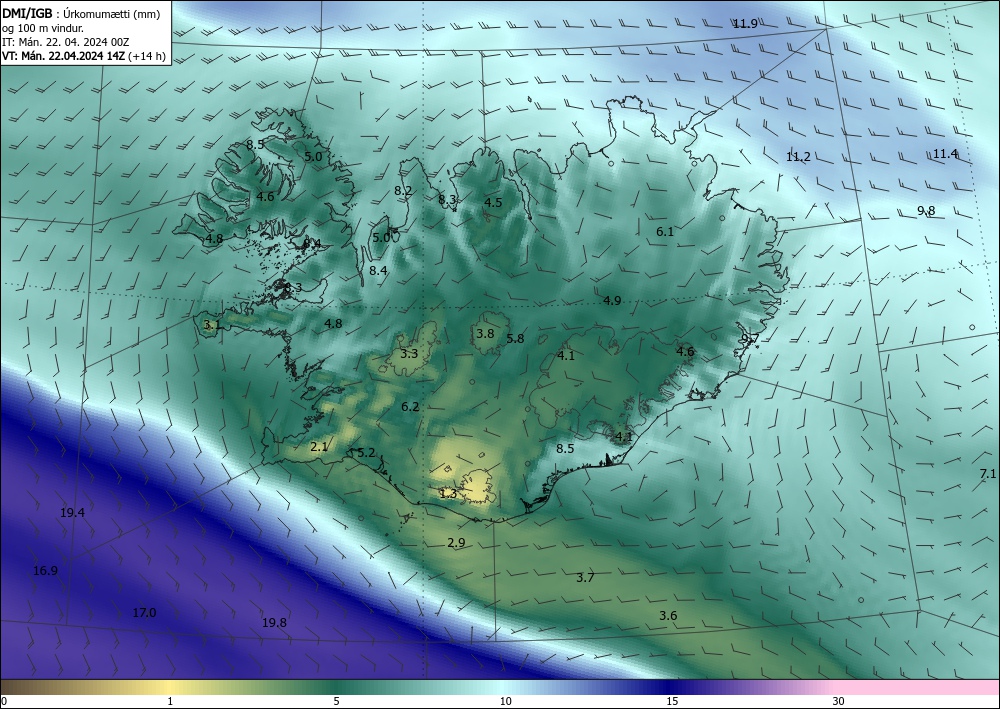Click the yellow section of the color bar
The height and width of the screenshot is (709, 1000).
click(x=170, y=687)
